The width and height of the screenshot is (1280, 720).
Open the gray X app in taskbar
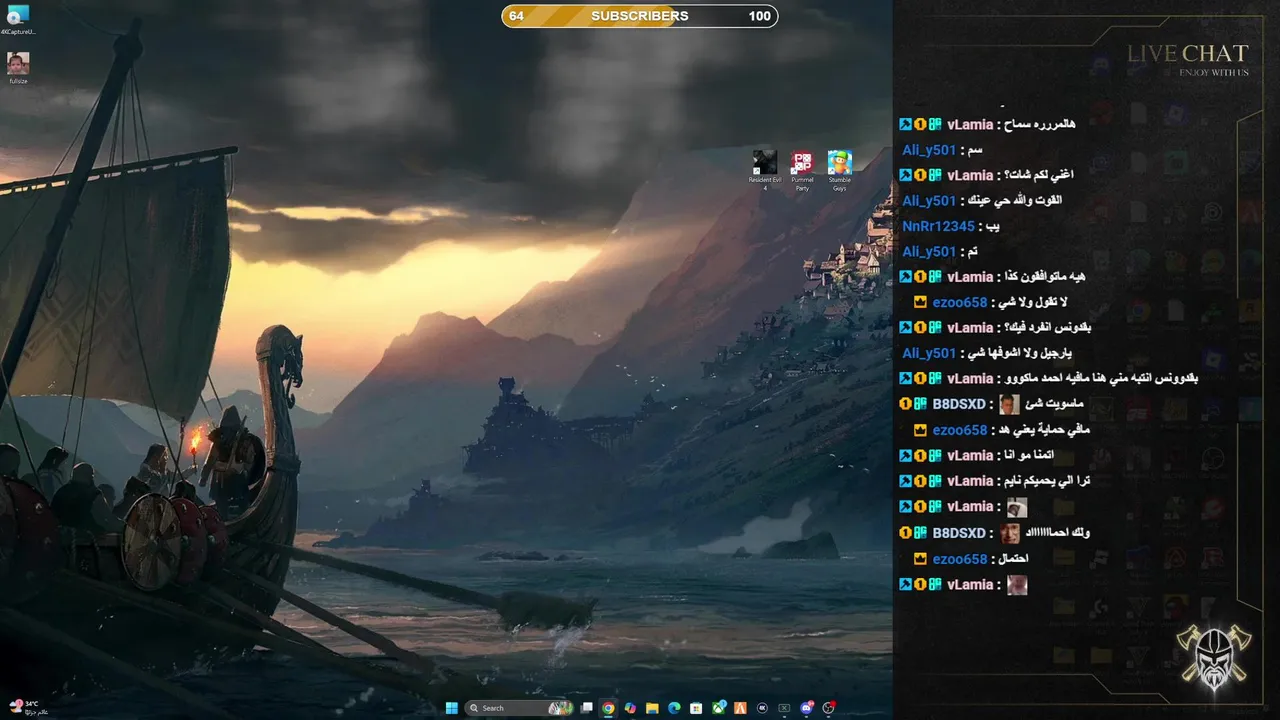[784, 708]
